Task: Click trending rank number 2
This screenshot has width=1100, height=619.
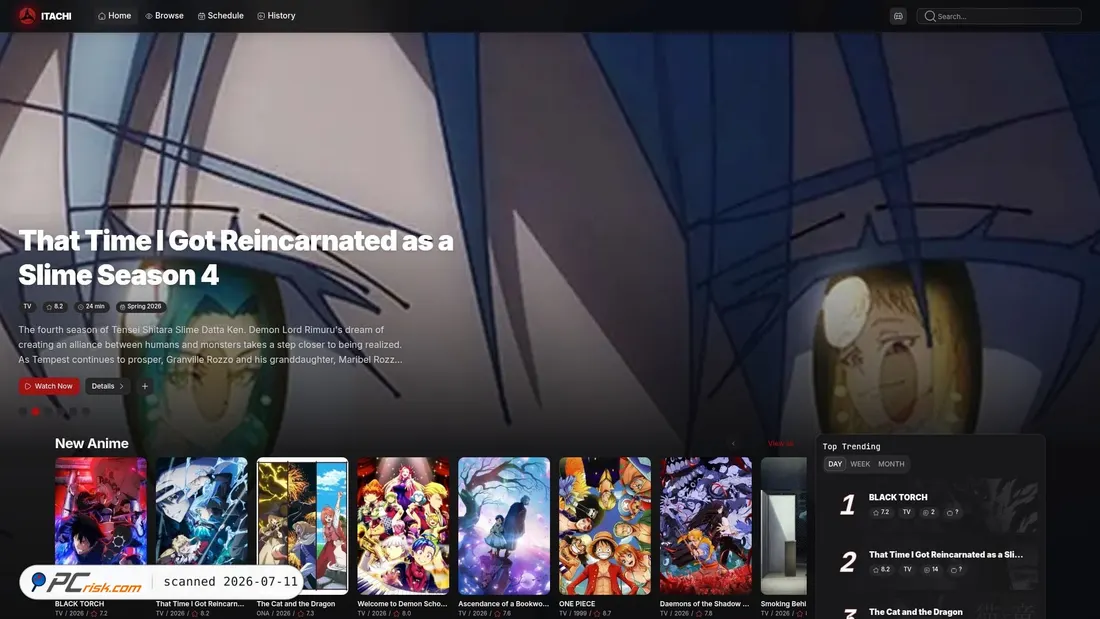Action: [x=847, y=562]
